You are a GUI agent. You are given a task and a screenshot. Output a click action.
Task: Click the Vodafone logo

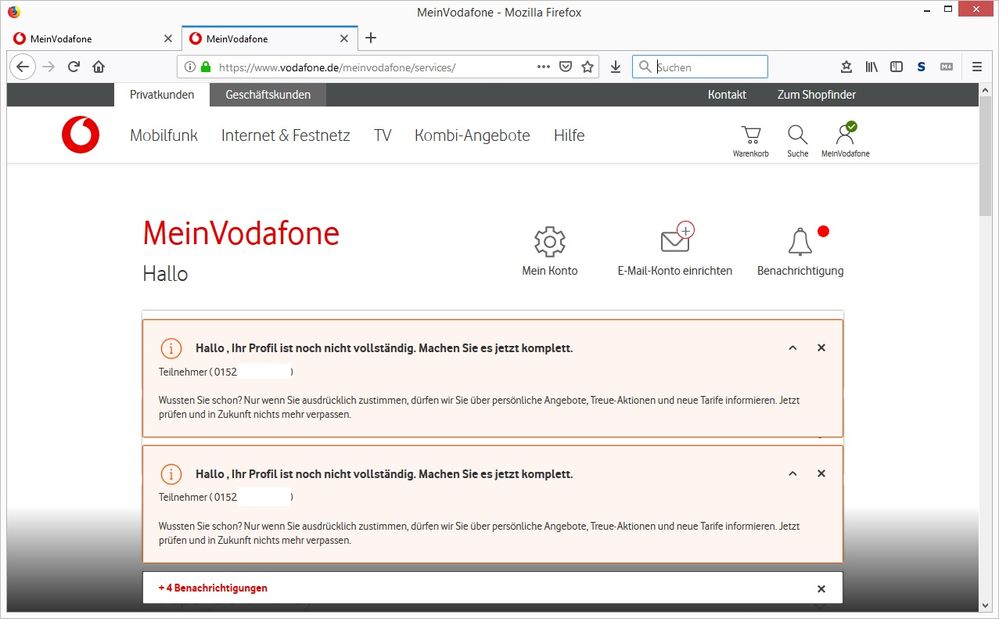pyautogui.click(x=81, y=134)
